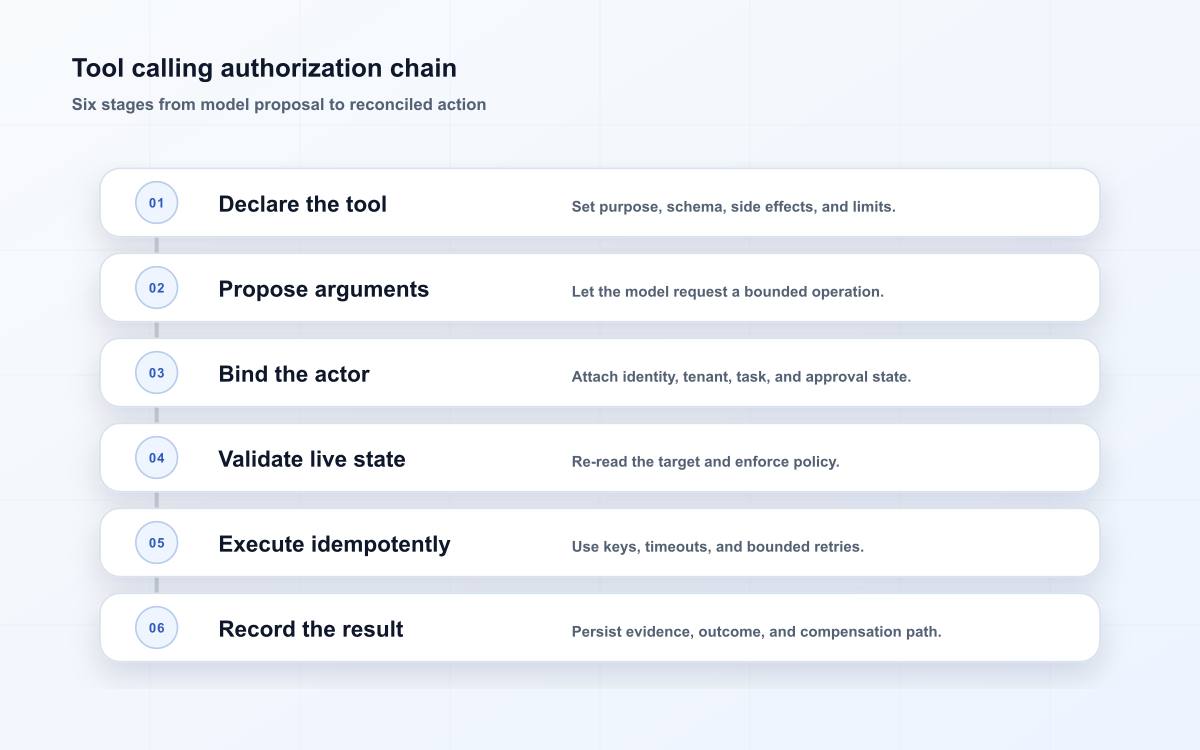
Task: Select the Declare the tool heading
Action: pos(302,204)
